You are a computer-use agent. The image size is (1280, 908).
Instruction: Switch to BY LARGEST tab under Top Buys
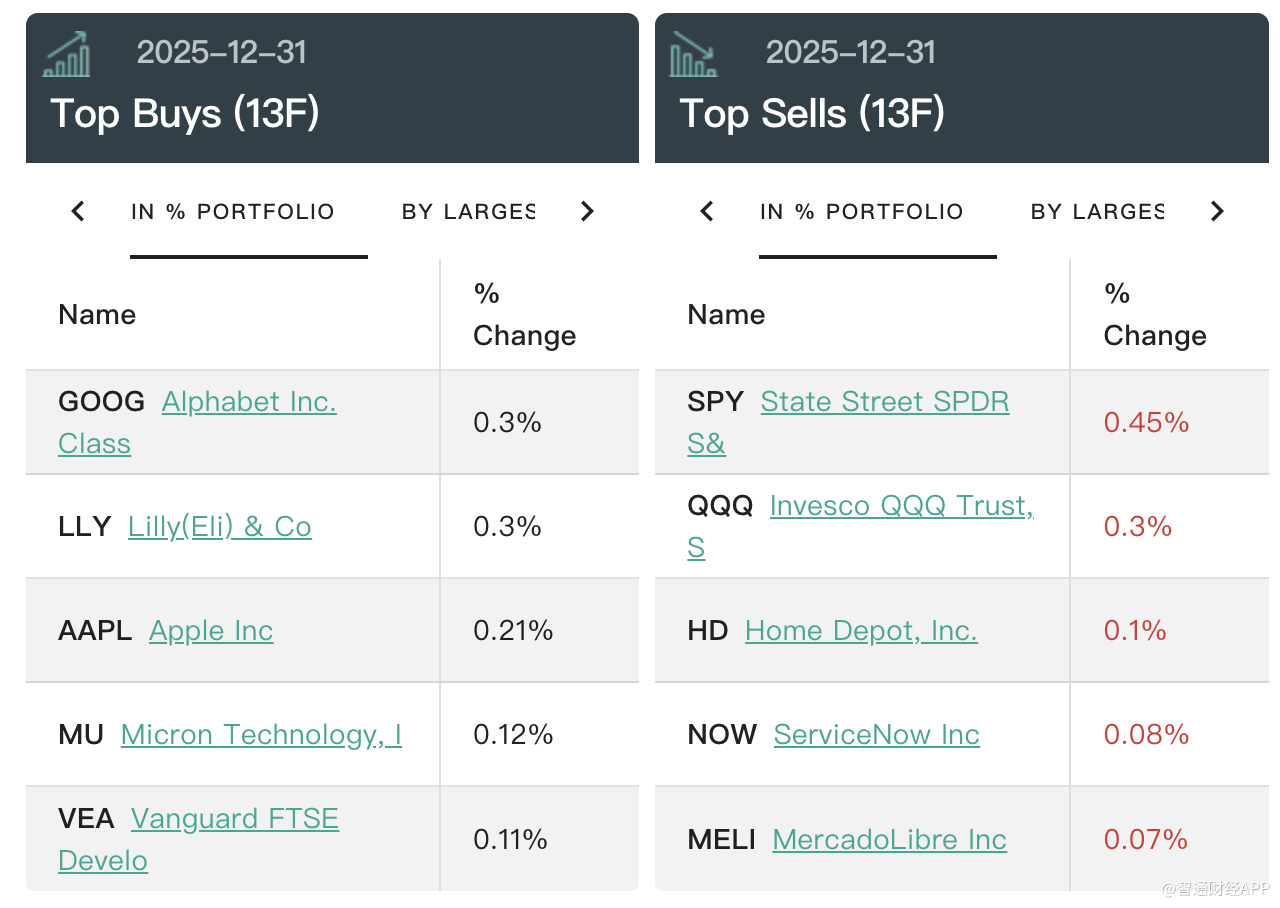coord(468,212)
